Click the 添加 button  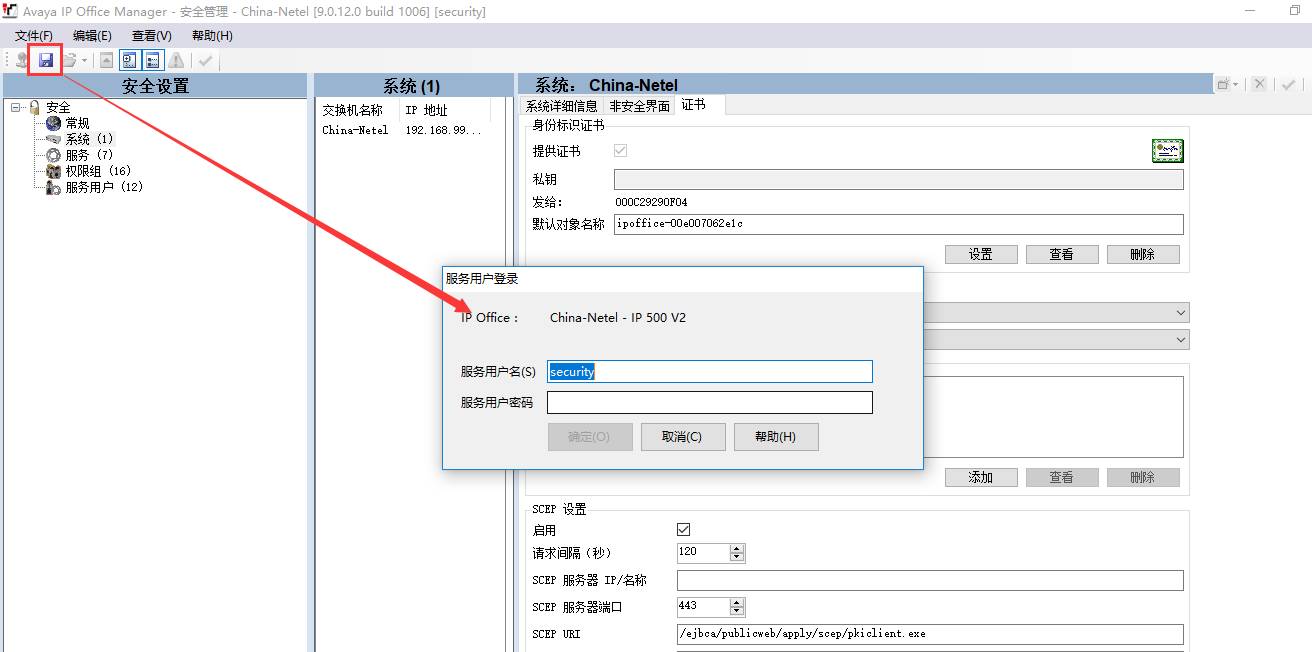(981, 477)
